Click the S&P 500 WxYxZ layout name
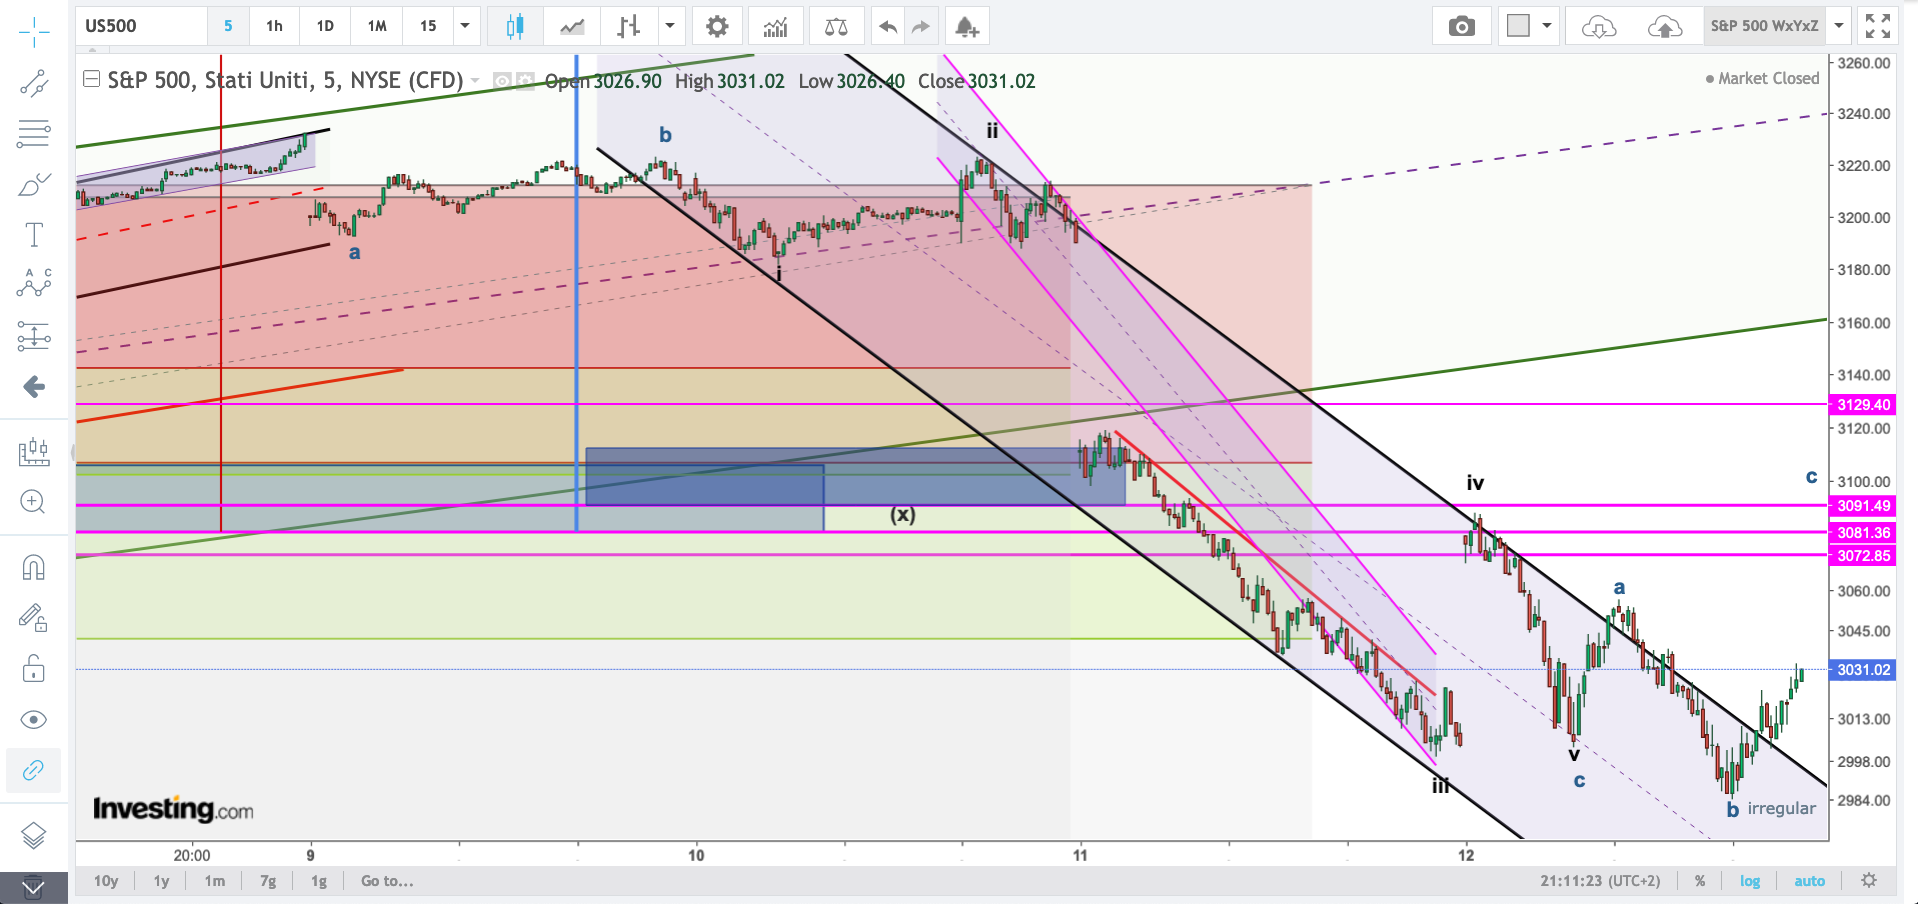 pos(1765,26)
